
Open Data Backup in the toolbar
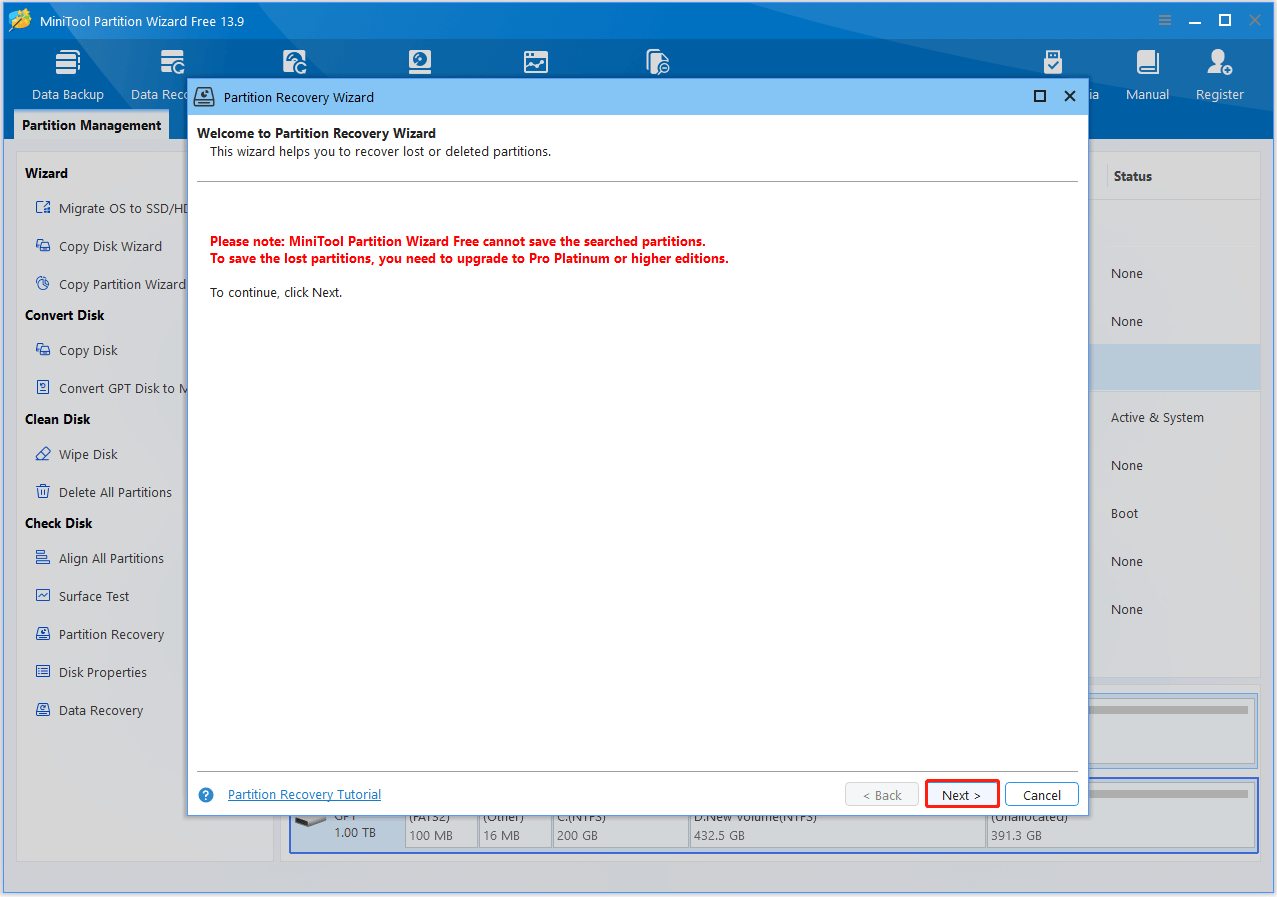tap(68, 75)
